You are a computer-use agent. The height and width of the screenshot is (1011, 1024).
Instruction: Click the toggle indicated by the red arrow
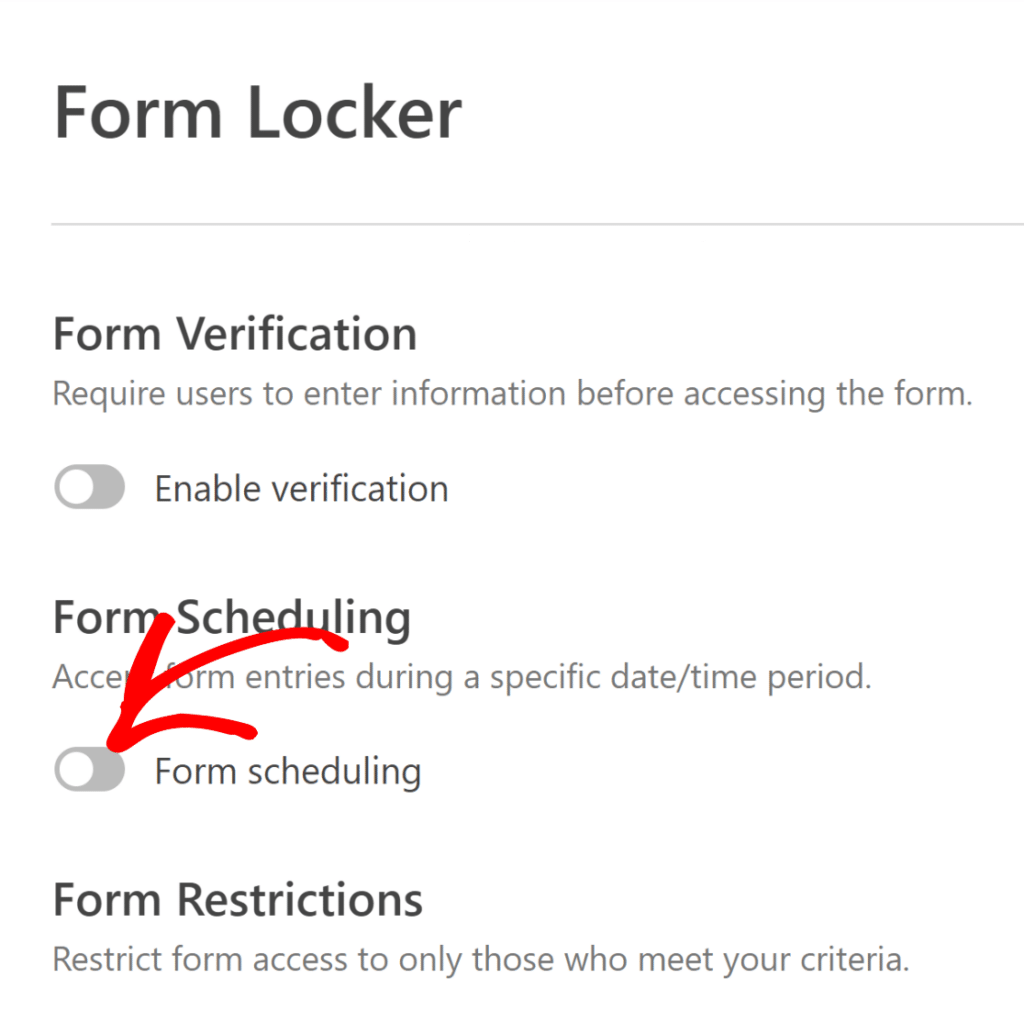click(x=89, y=769)
